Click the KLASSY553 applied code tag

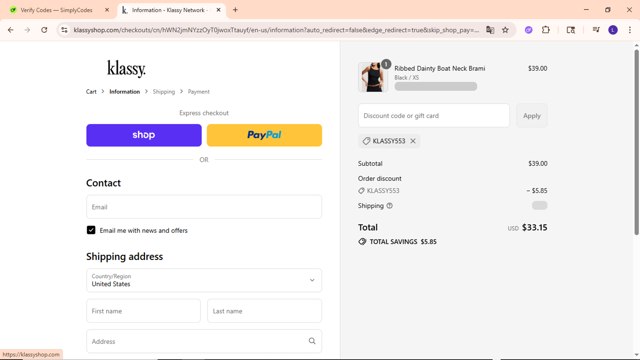click(389, 141)
